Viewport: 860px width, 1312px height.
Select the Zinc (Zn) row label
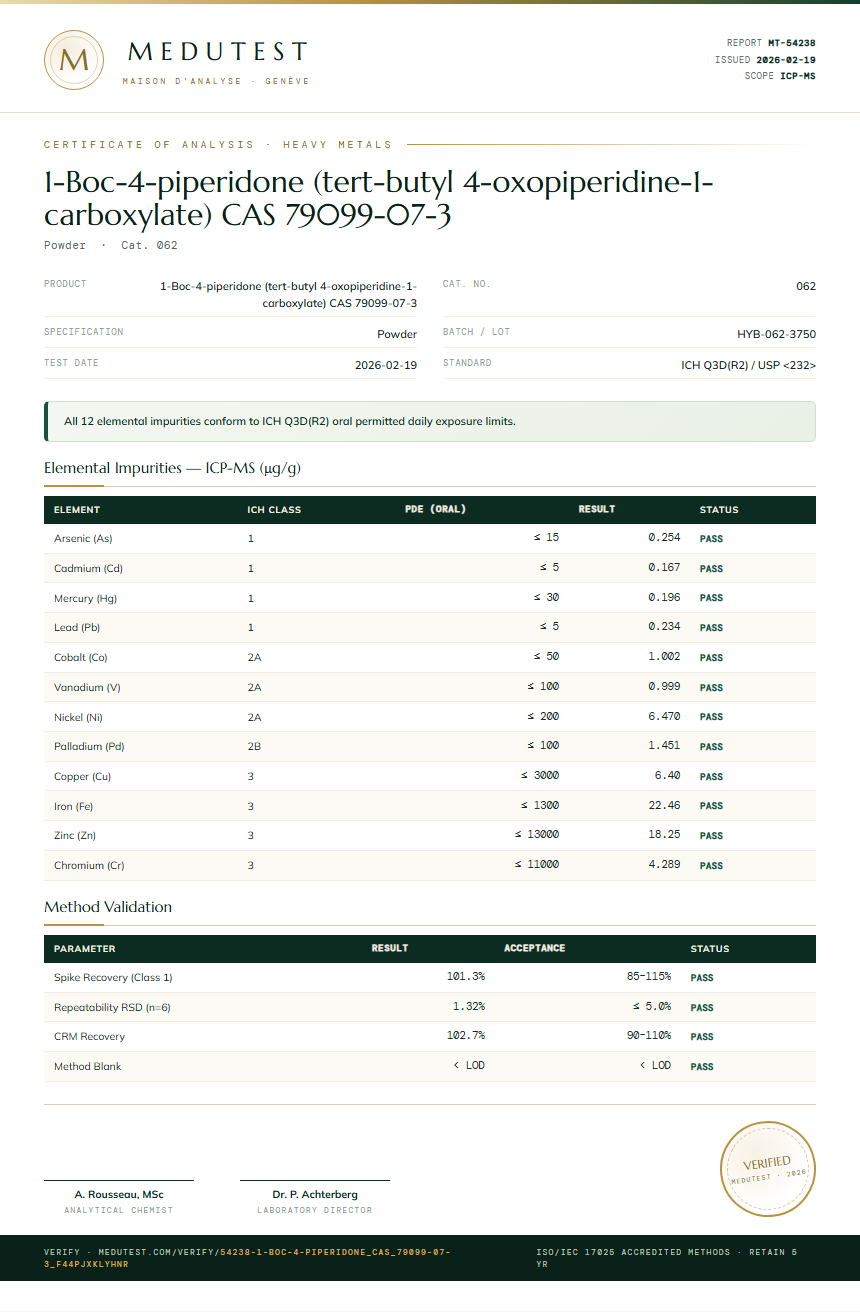pyautogui.click(x=75, y=835)
